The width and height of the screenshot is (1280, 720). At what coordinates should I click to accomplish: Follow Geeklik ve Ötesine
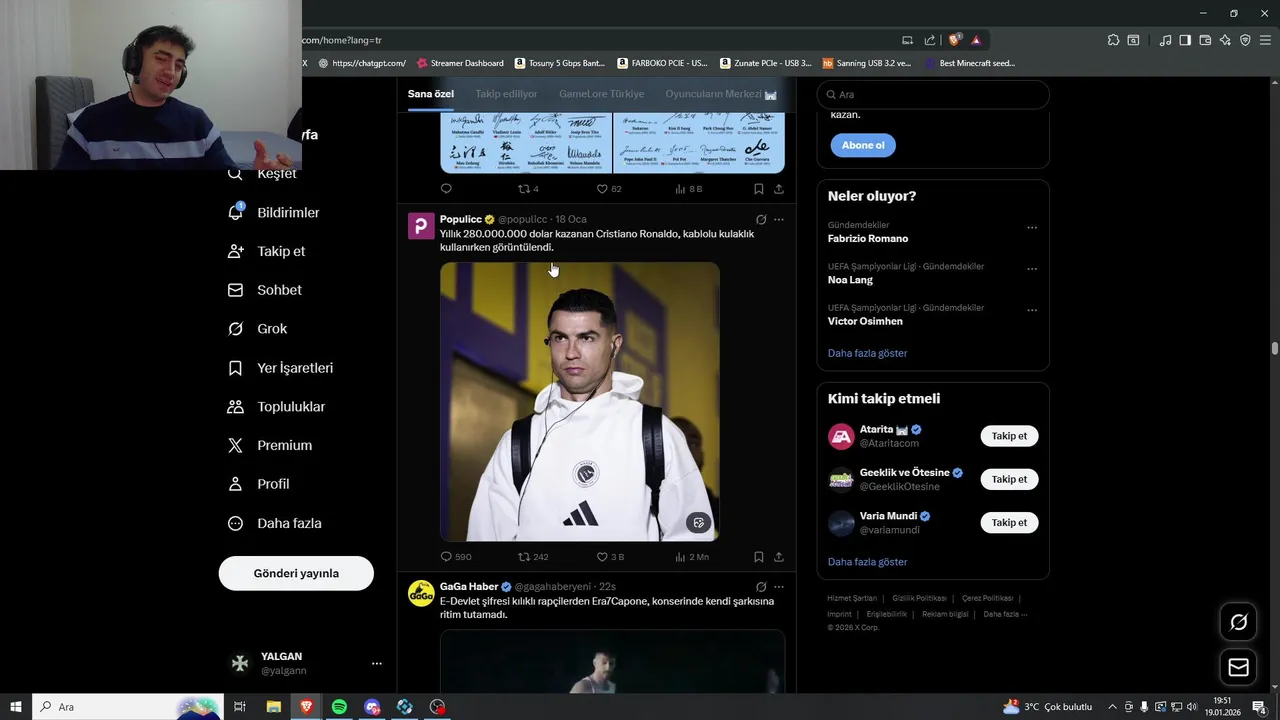(x=1009, y=479)
